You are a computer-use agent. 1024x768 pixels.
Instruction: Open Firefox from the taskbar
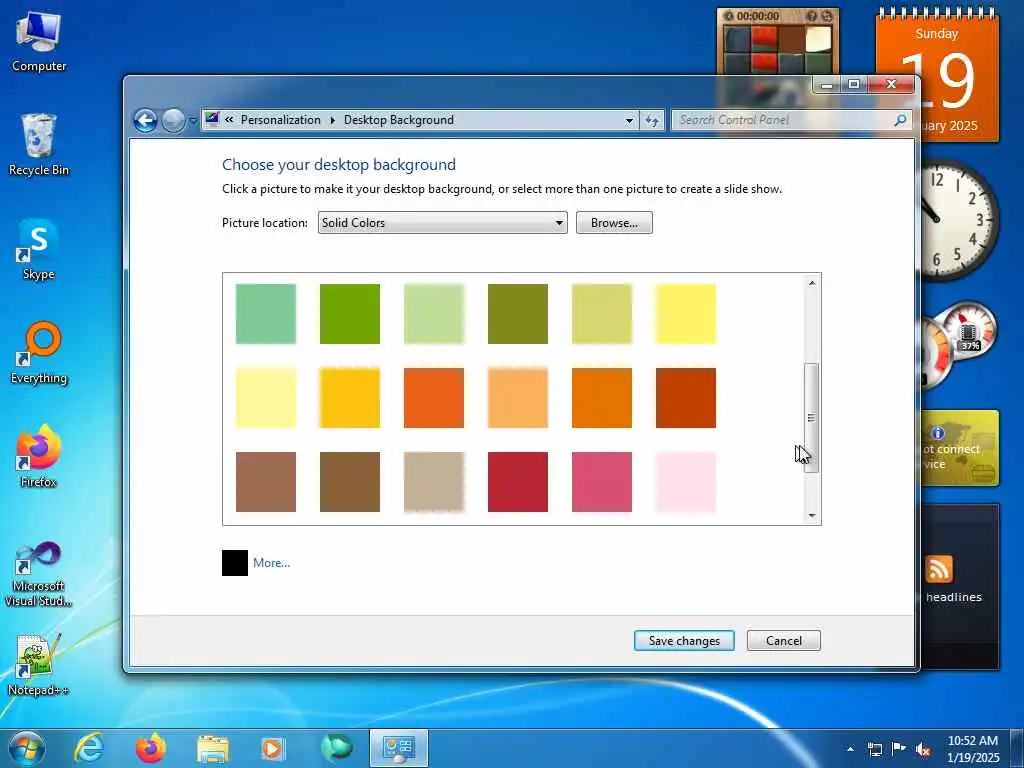(150, 748)
